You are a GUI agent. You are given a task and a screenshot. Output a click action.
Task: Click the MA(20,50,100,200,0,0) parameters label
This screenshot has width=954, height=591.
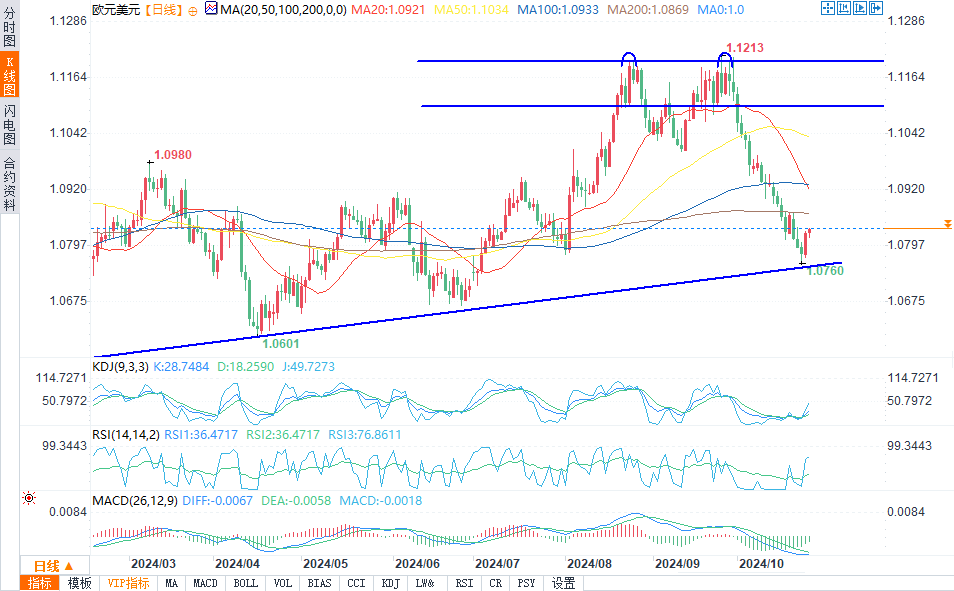point(284,10)
